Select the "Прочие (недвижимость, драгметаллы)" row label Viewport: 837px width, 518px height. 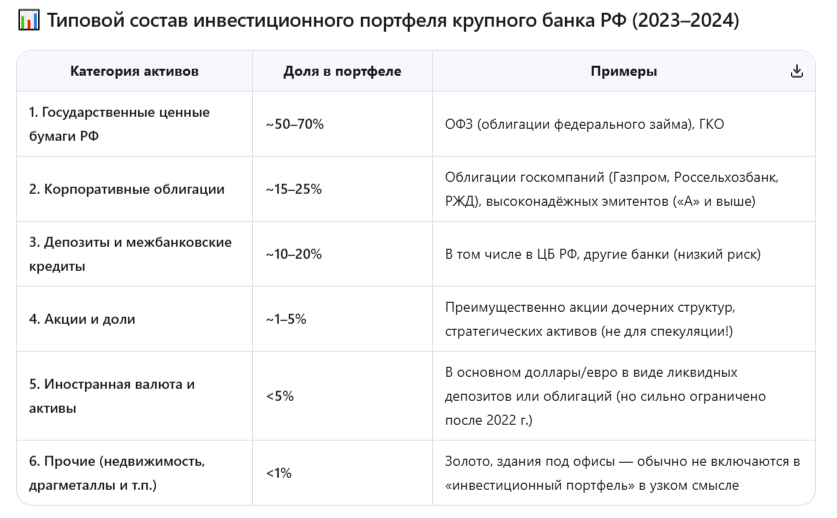pyautogui.click(x=116, y=473)
